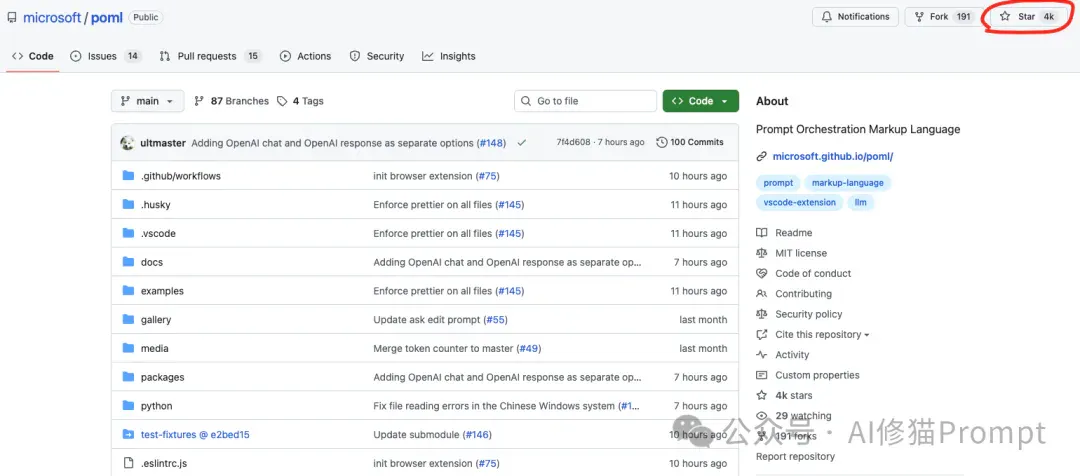Screen dimensions: 1080x476
Task: Open the Actions tab
Action: (305, 56)
